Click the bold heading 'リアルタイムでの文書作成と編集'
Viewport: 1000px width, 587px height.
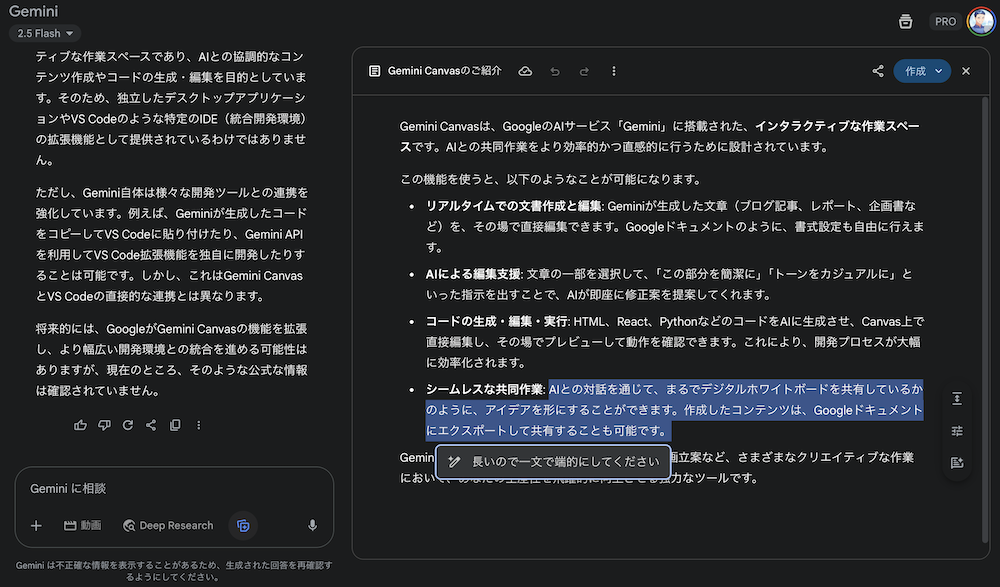(513, 206)
